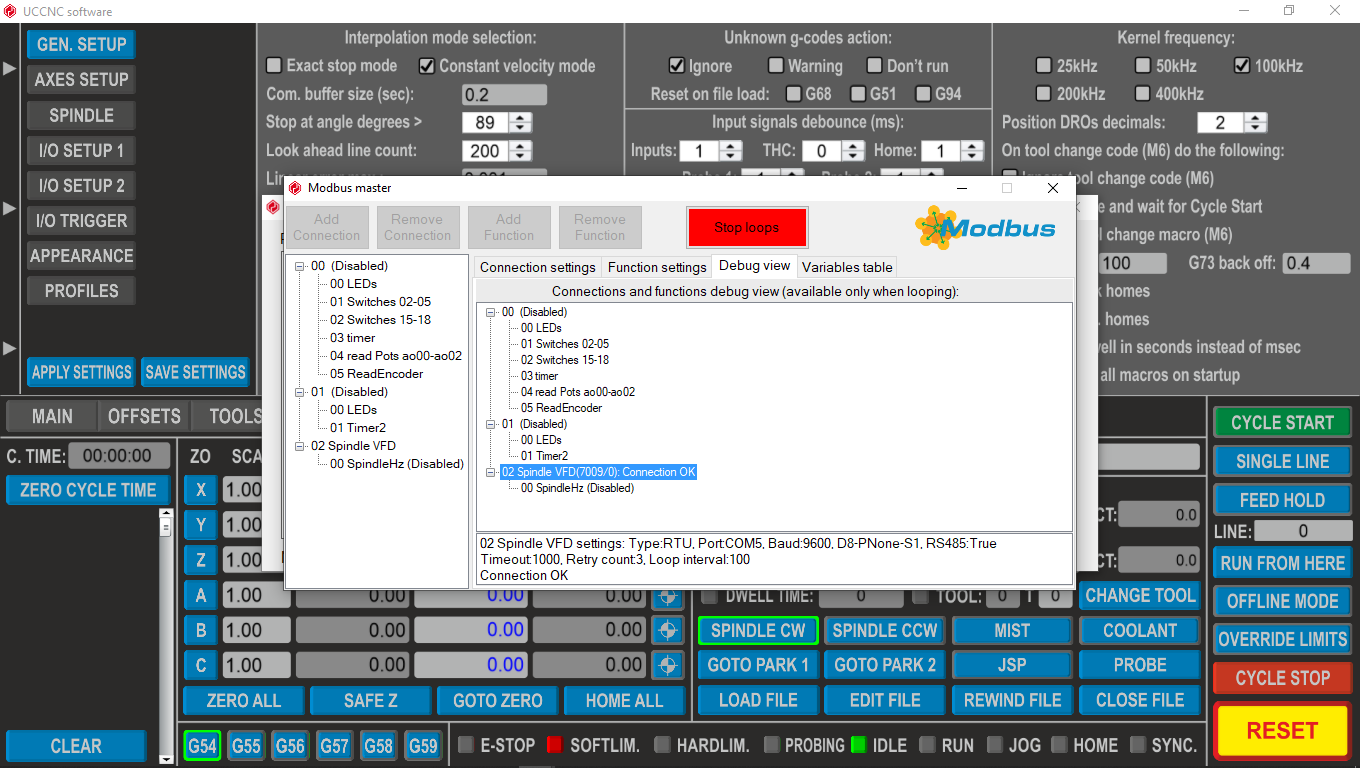Enable Exact stop mode

pyautogui.click(x=274, y=66)
